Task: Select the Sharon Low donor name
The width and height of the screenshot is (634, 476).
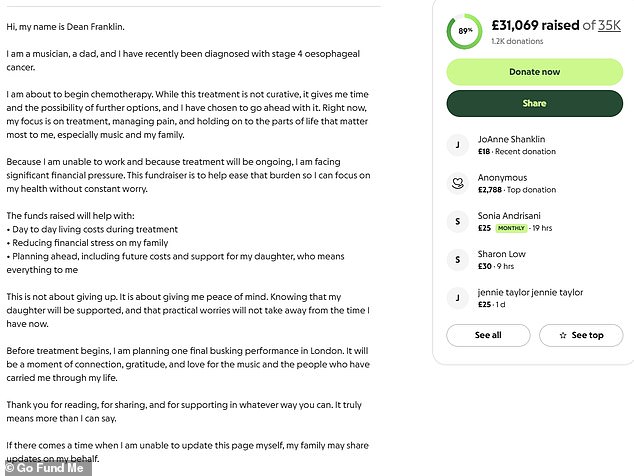Action: pyautogui.click(x=502, y=254)
